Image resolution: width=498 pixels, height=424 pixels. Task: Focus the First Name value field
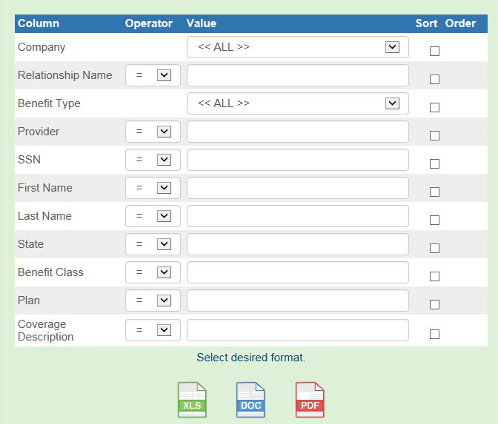(298, 188)
